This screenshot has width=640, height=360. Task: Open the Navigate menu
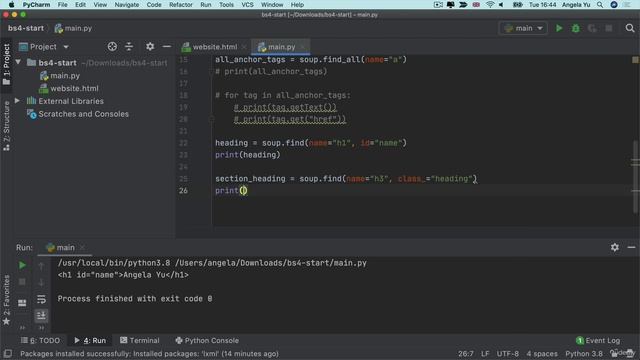[x=127, y=5]
